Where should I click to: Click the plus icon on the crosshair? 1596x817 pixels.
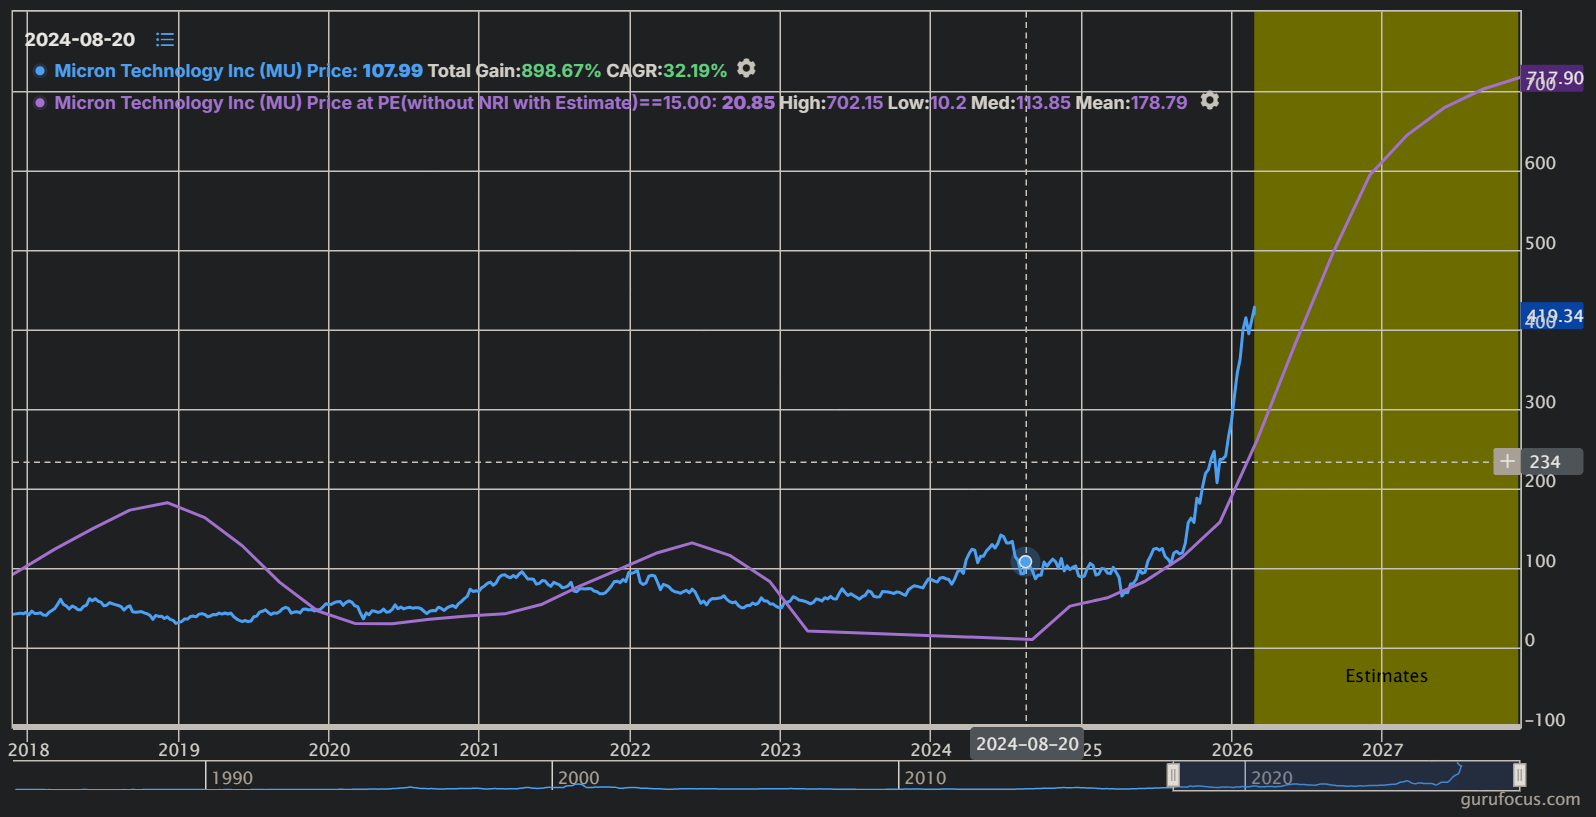click(1507, 461)
